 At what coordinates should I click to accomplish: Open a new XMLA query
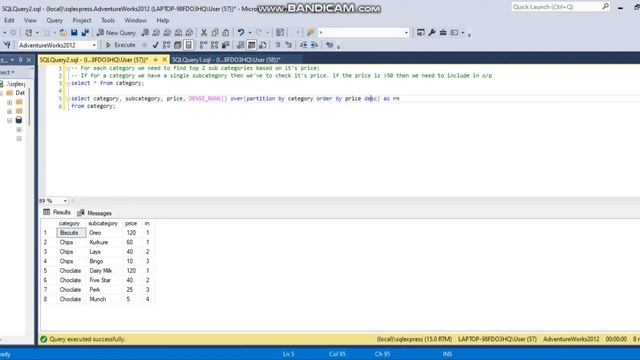[178, 33]
